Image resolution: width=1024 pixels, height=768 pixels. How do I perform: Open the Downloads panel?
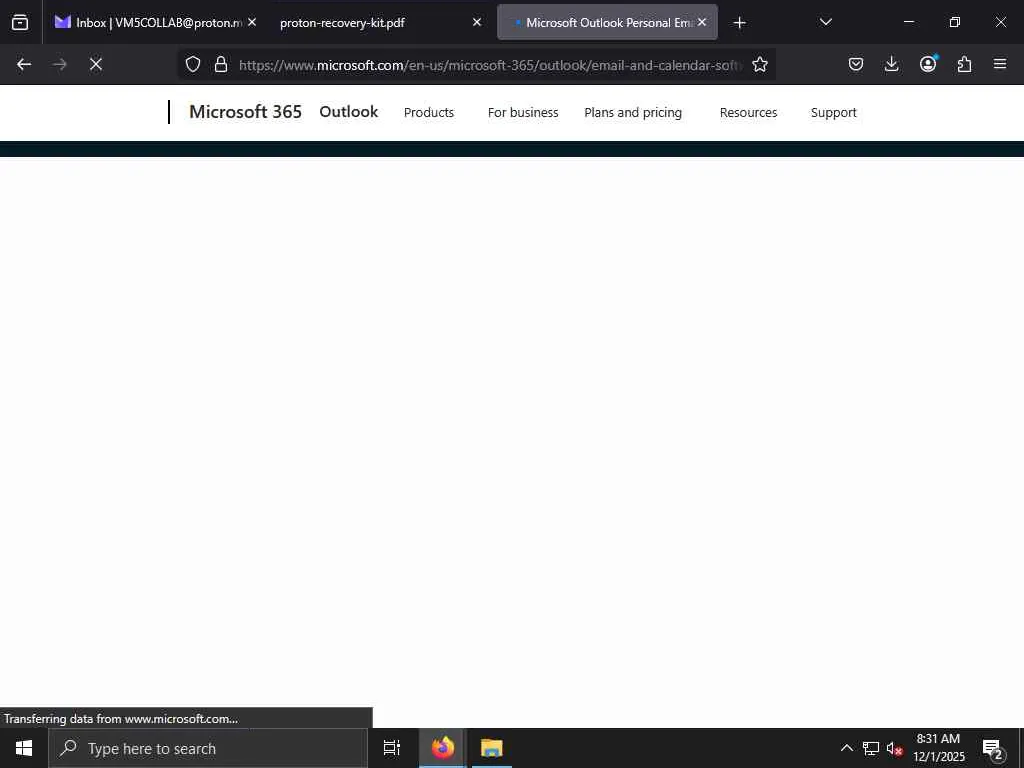[891, 64]
